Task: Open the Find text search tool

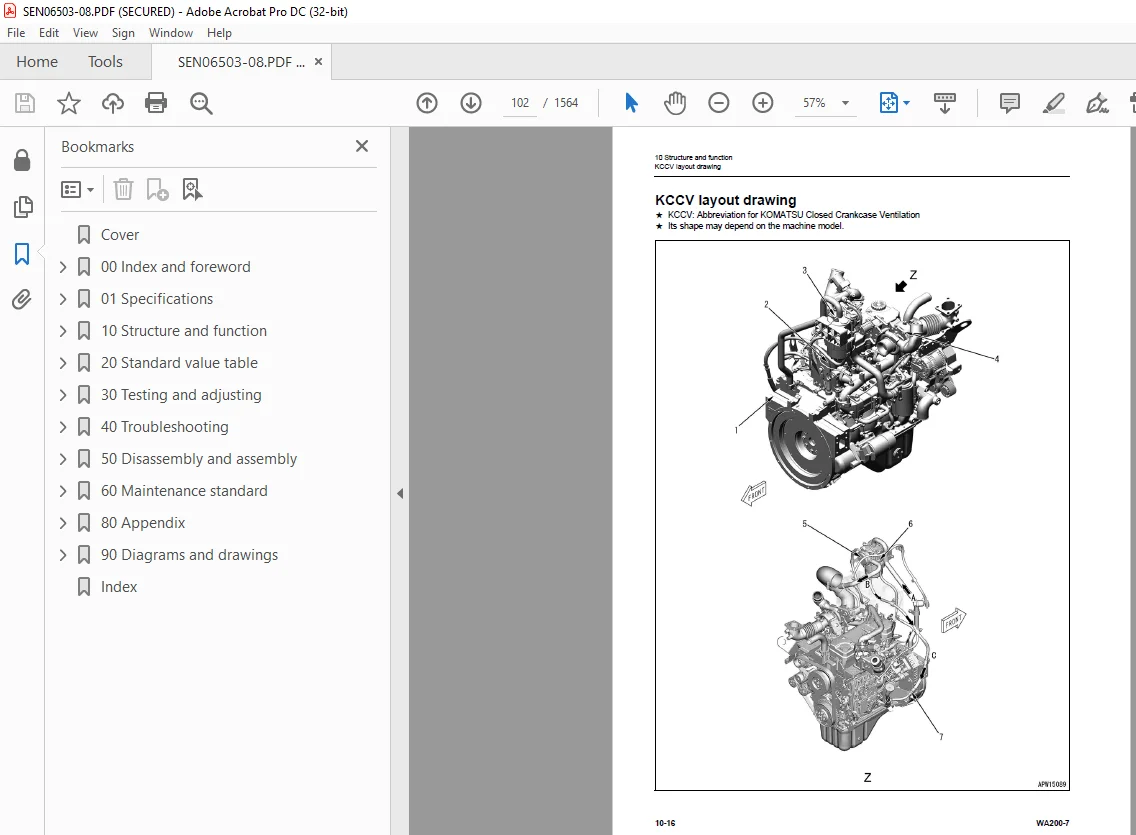Action: [x=201, y=103]
